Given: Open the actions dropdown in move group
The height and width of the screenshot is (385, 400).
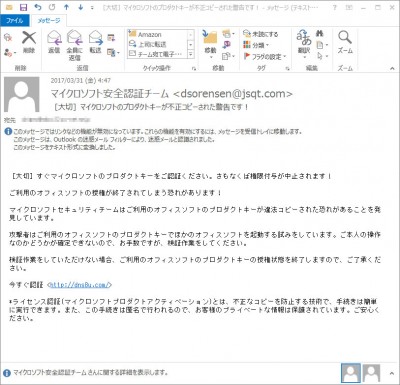Looking at the screenshot, I should (228, 56).
